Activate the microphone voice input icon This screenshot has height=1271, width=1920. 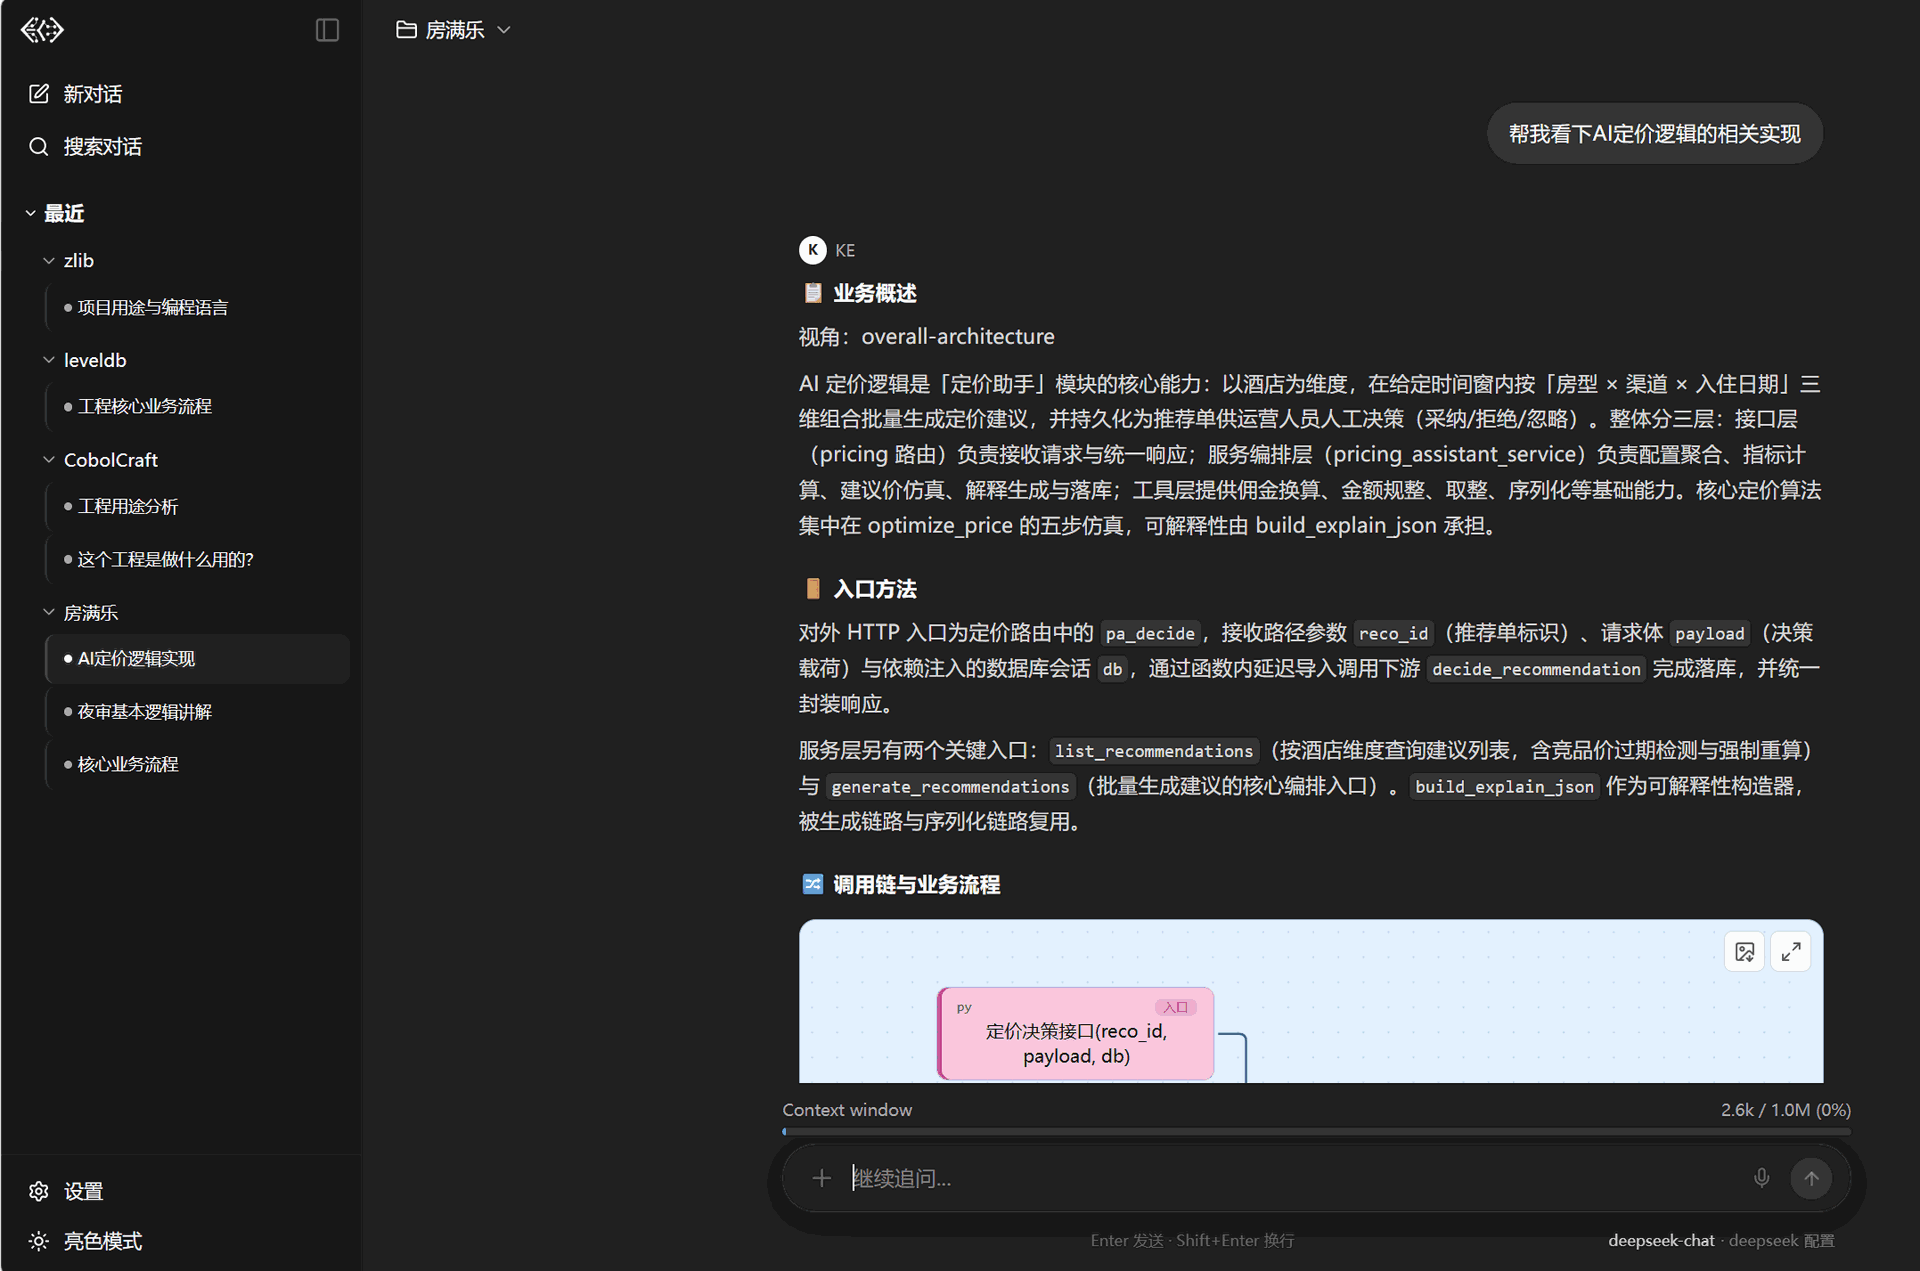(1761, 1178)
